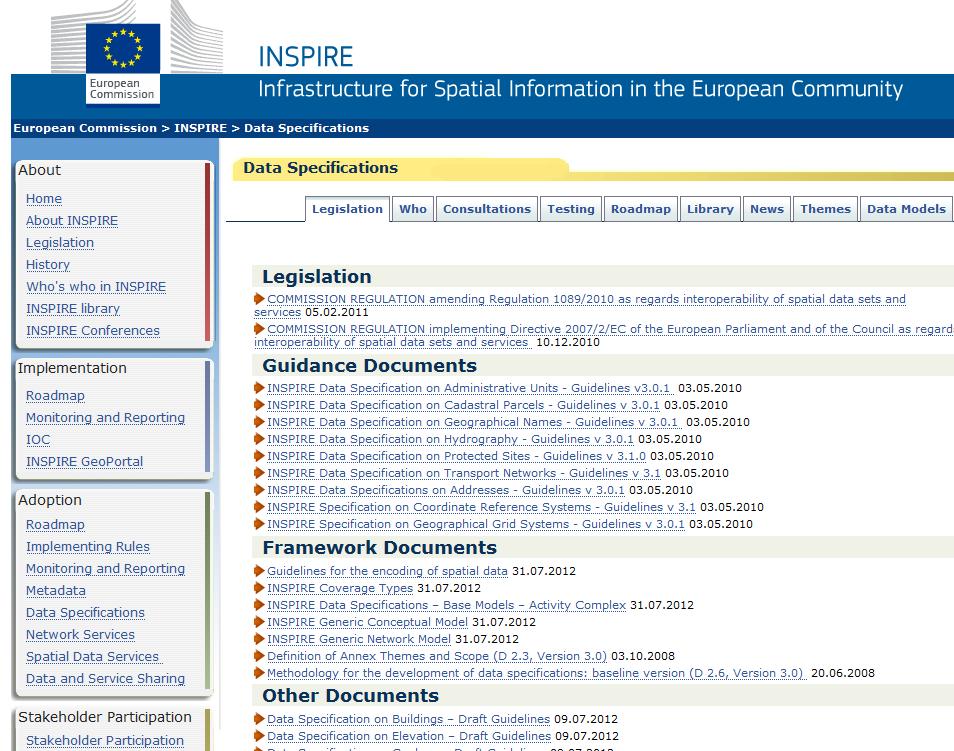Open INSPIRE Coverage Types document

point(339,589)
